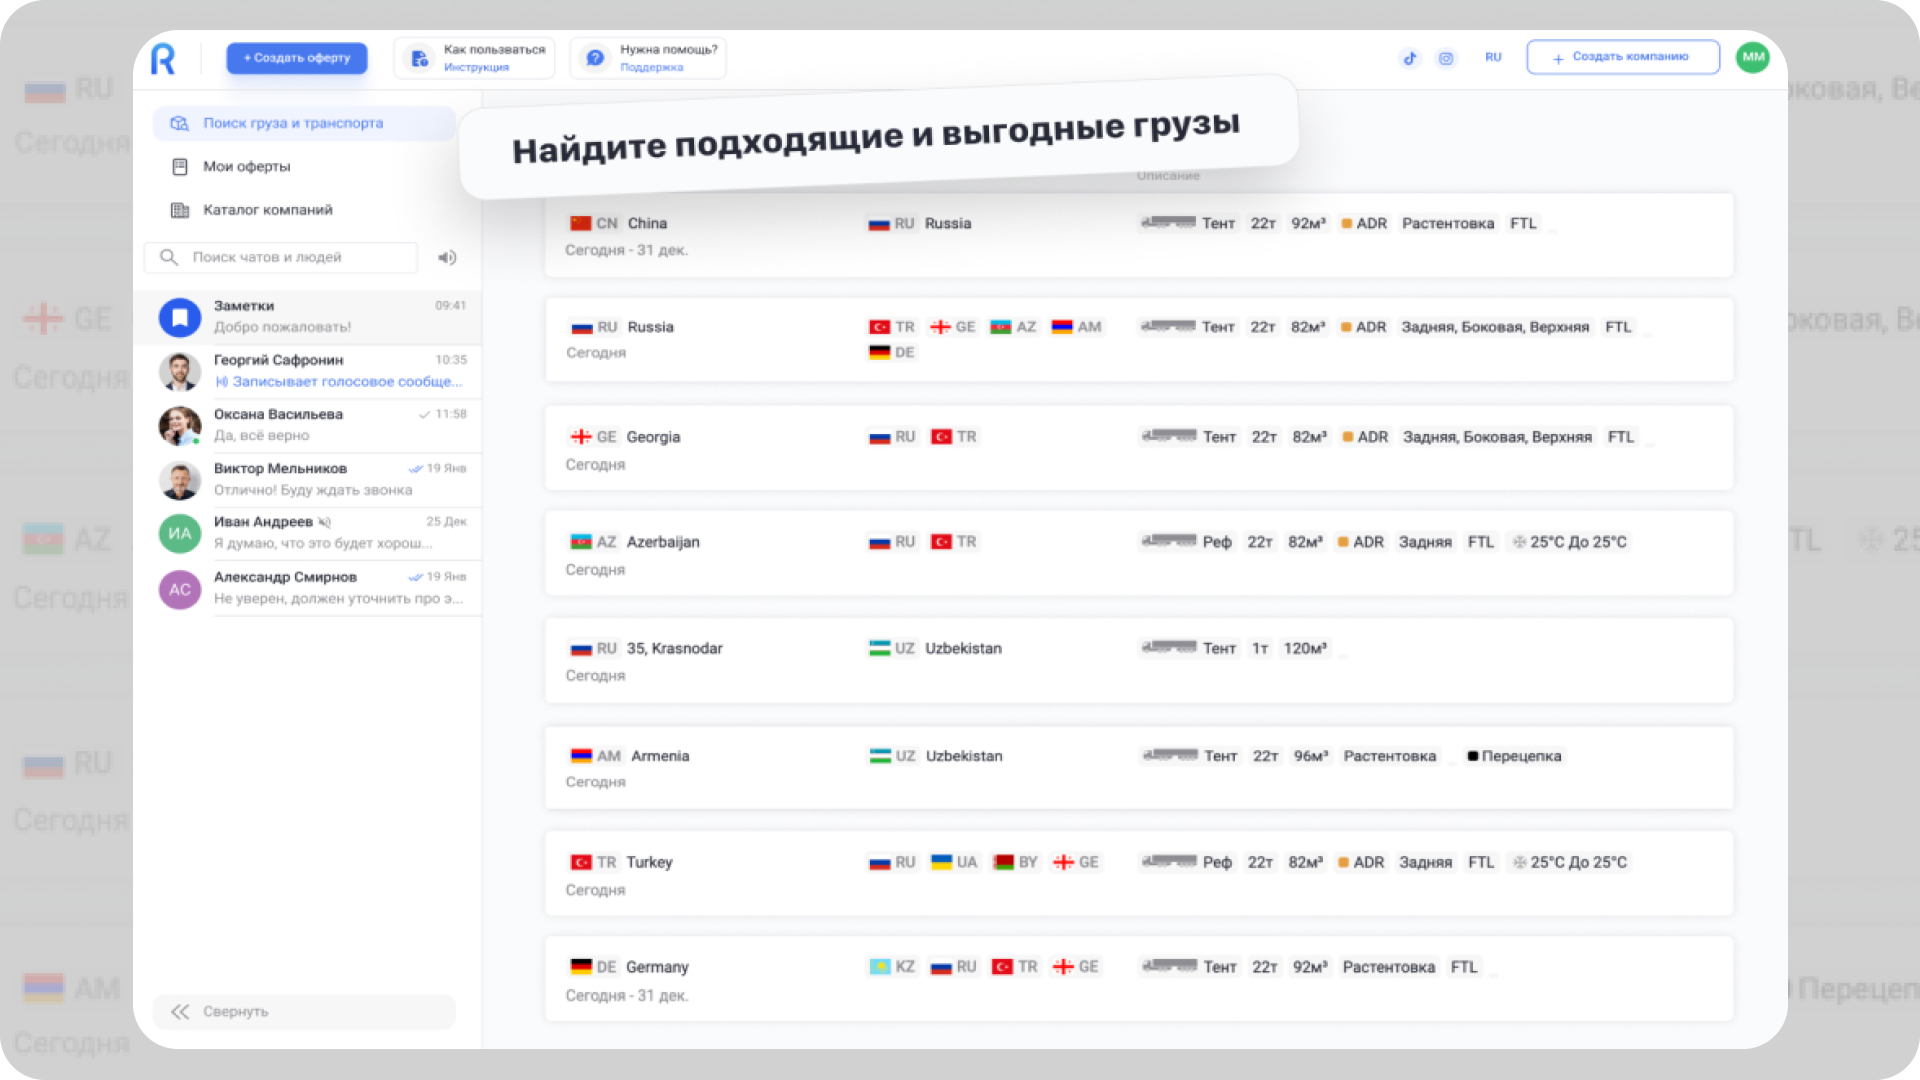Open the Georgia cargo row
The height and width of the screenshot is (1080, 1920).
point(1139,448)
